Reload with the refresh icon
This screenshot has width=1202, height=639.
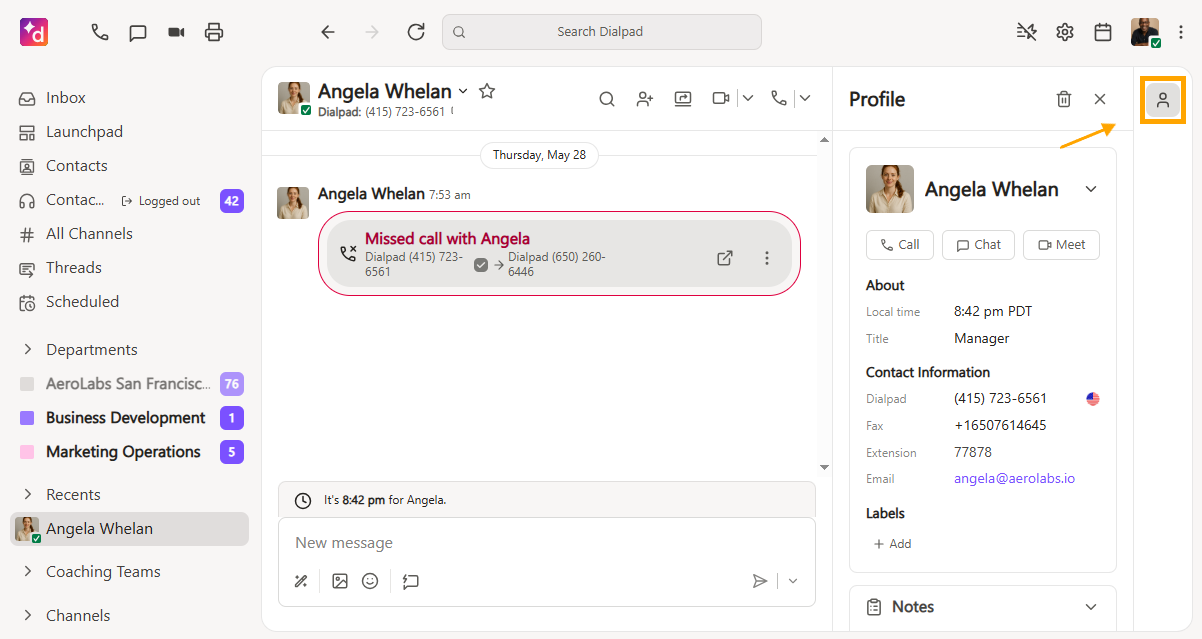[416, 32]
